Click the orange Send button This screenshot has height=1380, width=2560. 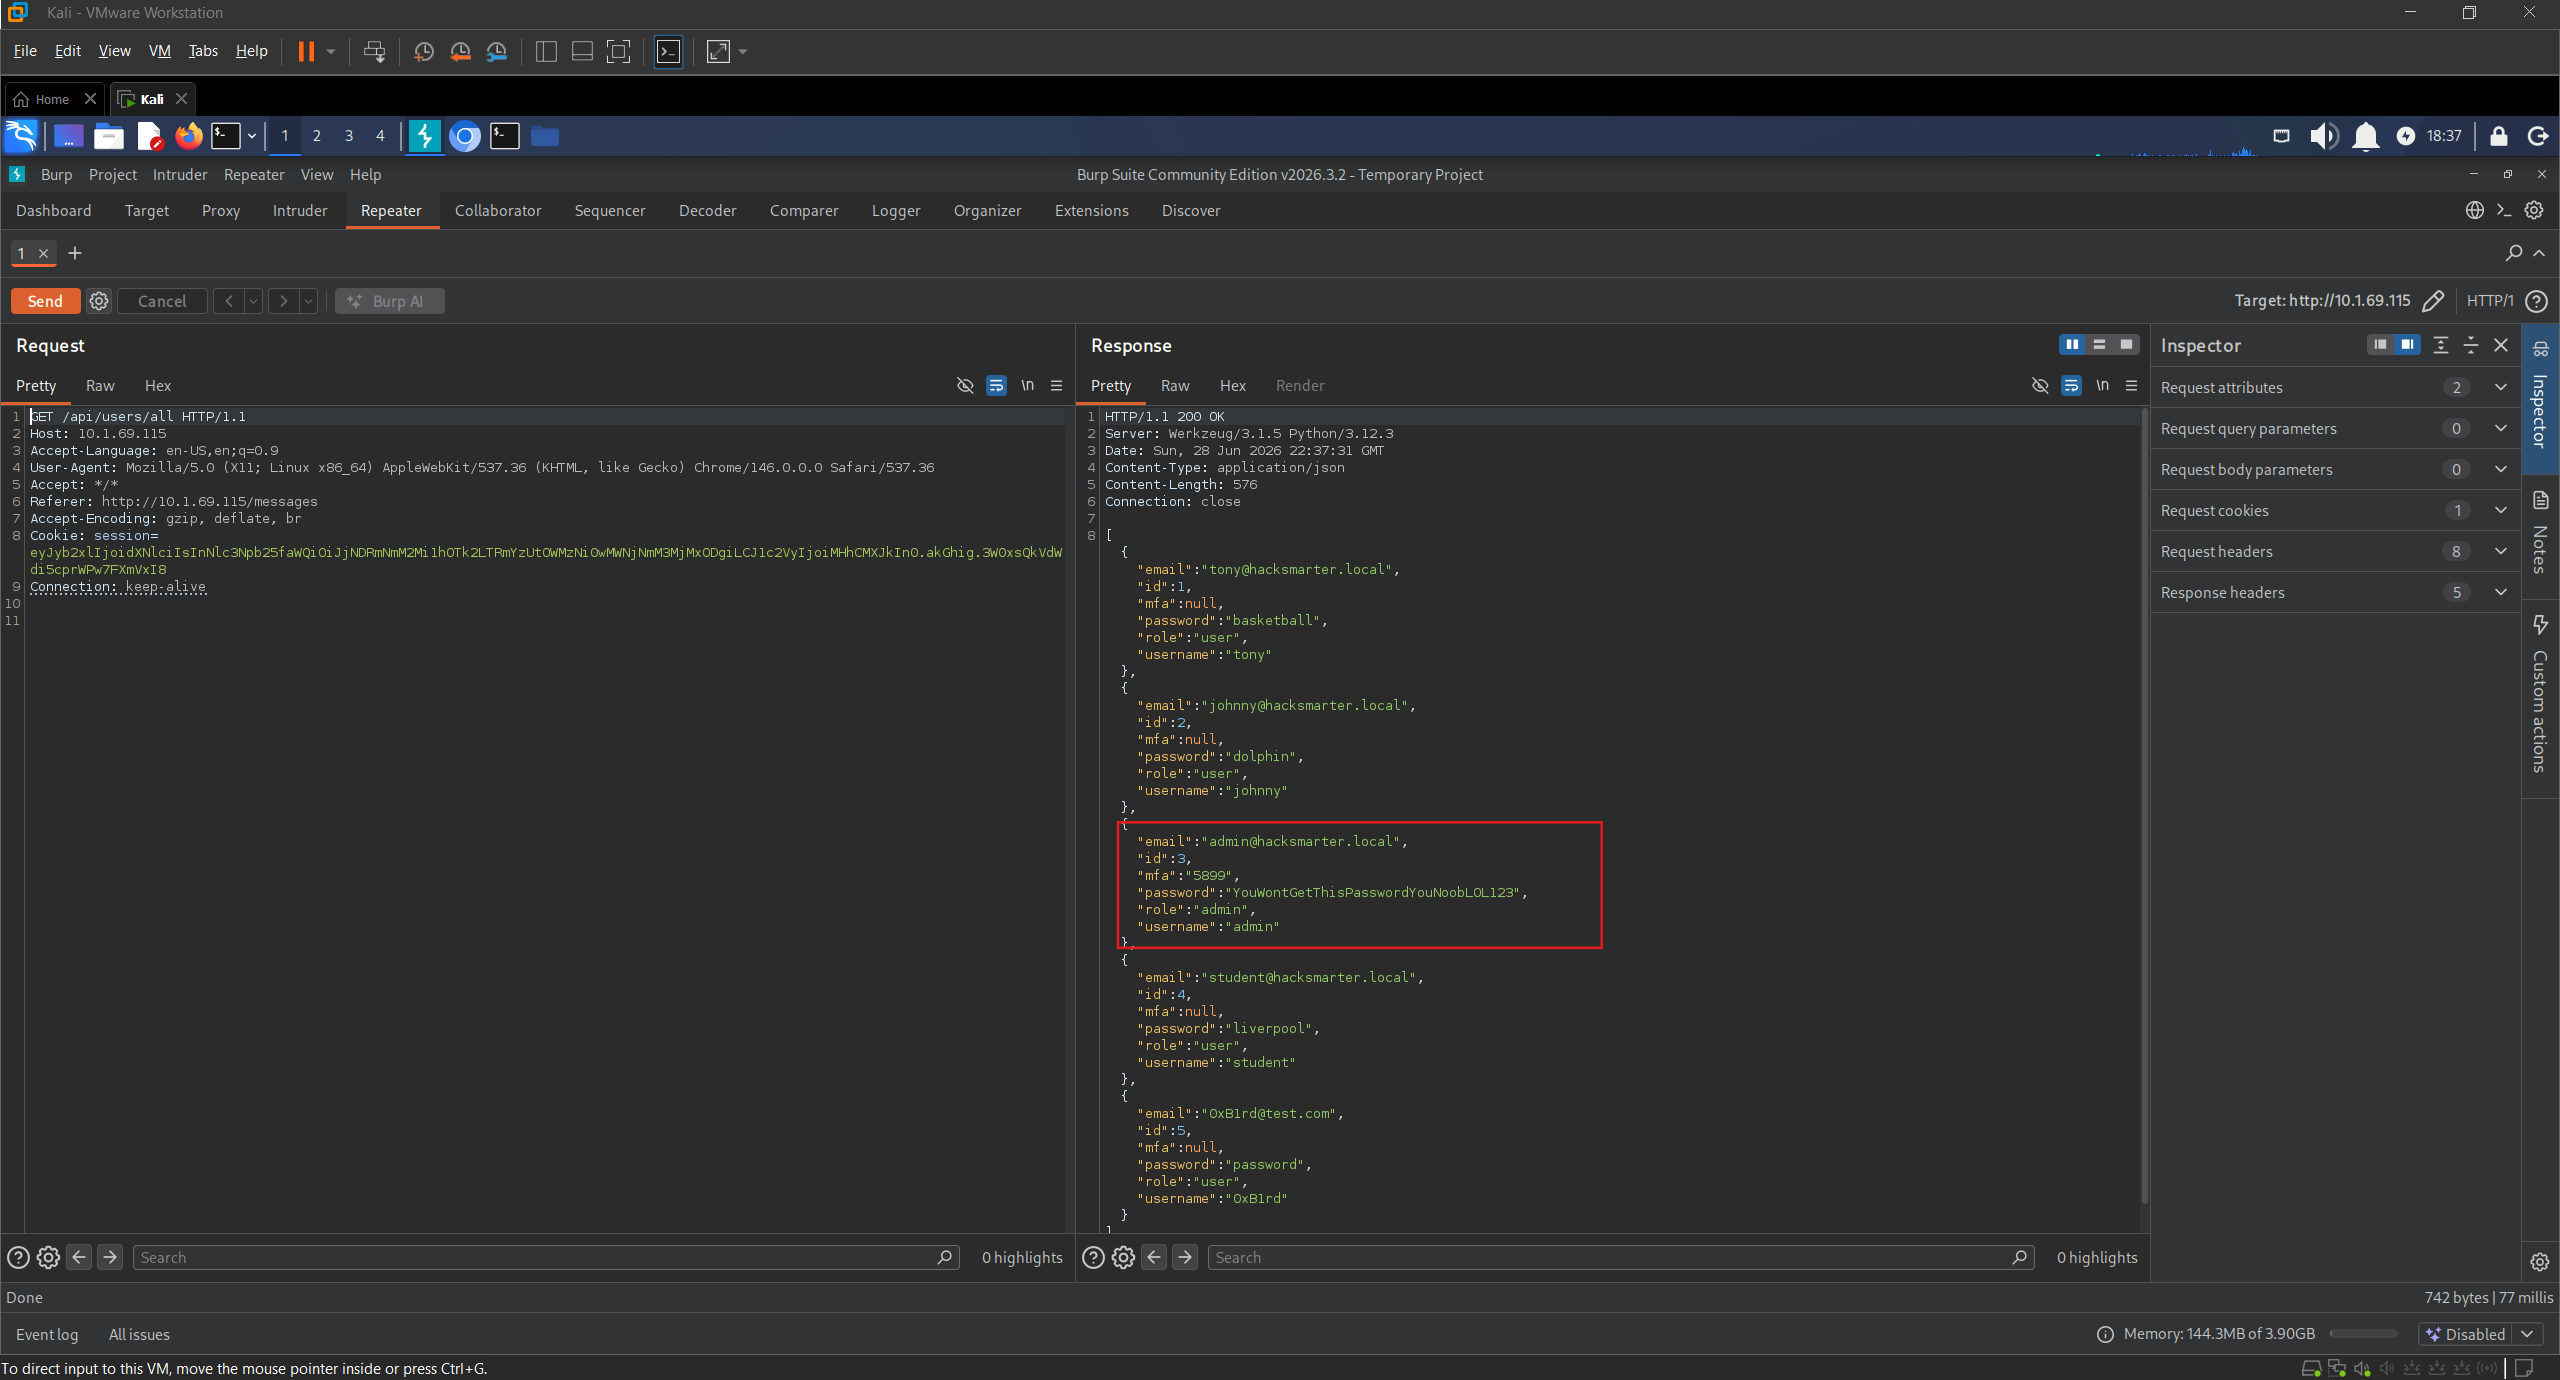45,301
